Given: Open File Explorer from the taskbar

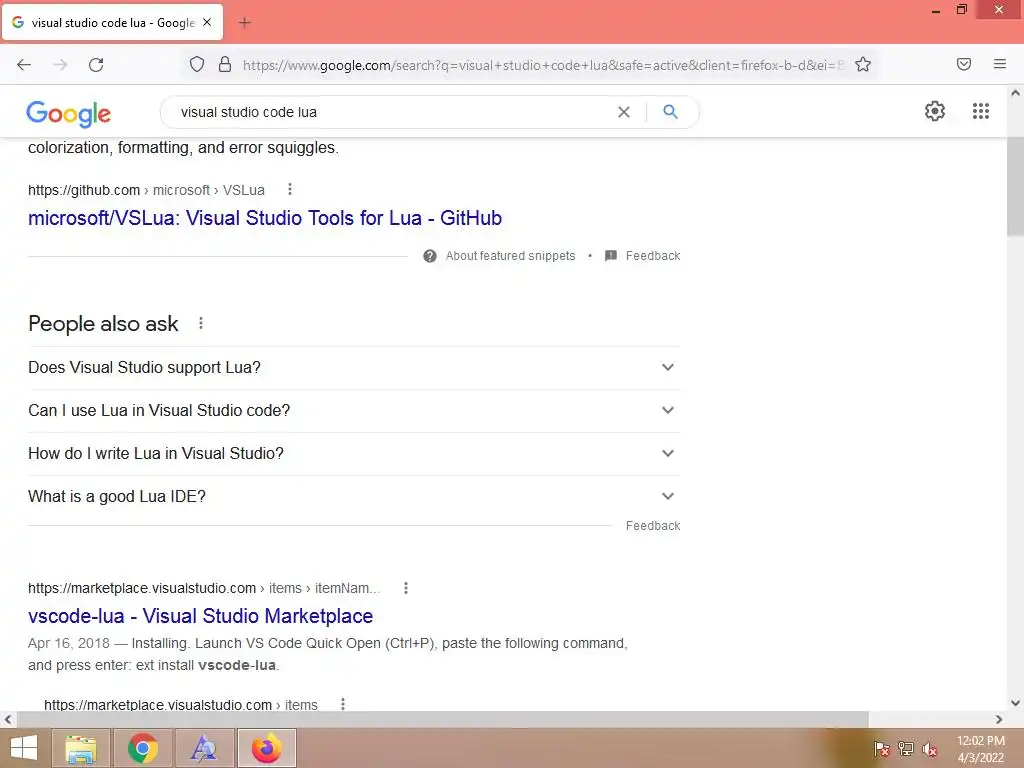Looking at the screenshot, I should [x=81, y=748].
